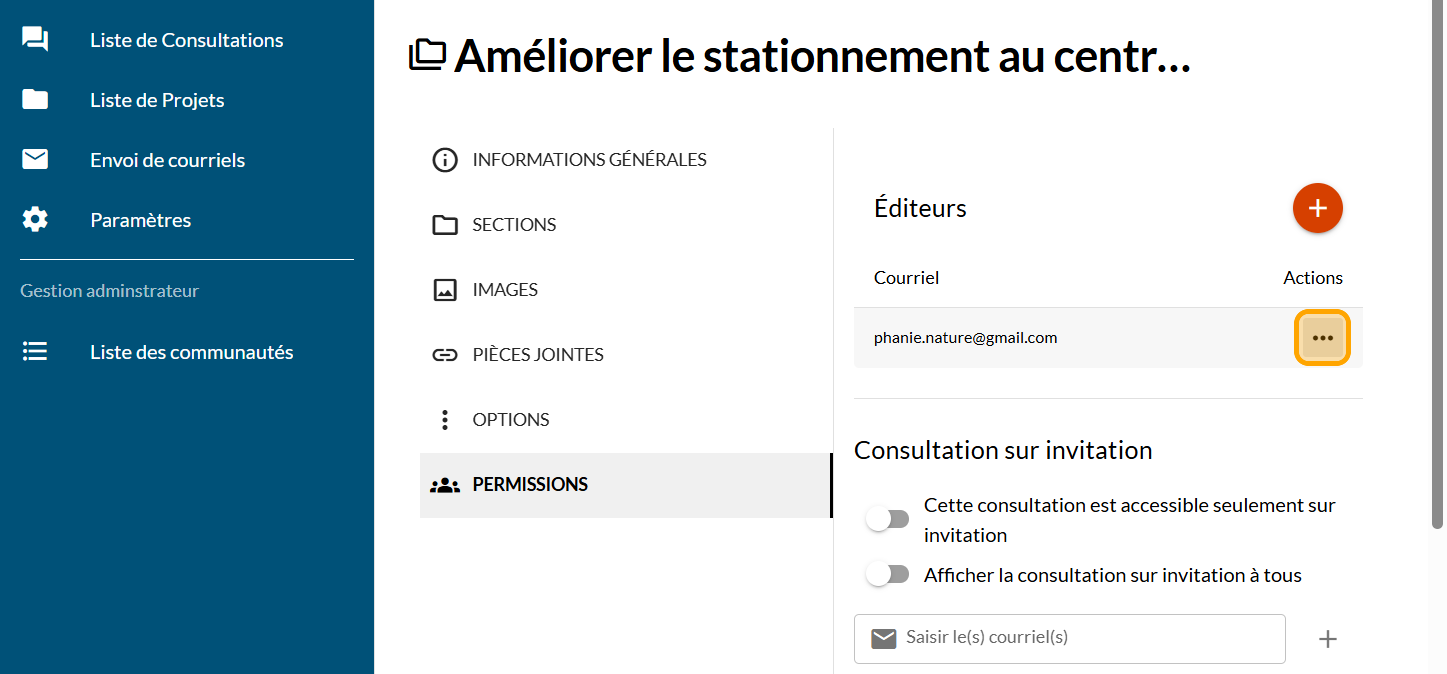The height and width of the screenshot is (674, 1447).
Task: Select the PIÈCES JOINTES tab
Action: (537, 355)
